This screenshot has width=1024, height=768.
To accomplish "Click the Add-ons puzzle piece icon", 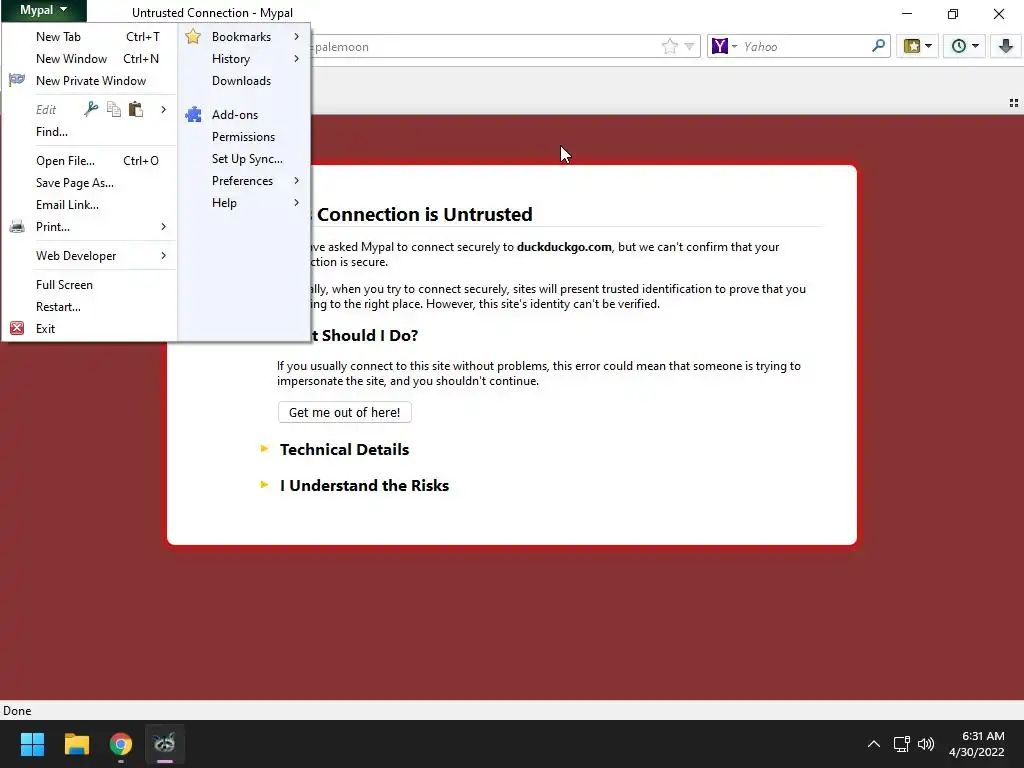I will click(193, 114).
